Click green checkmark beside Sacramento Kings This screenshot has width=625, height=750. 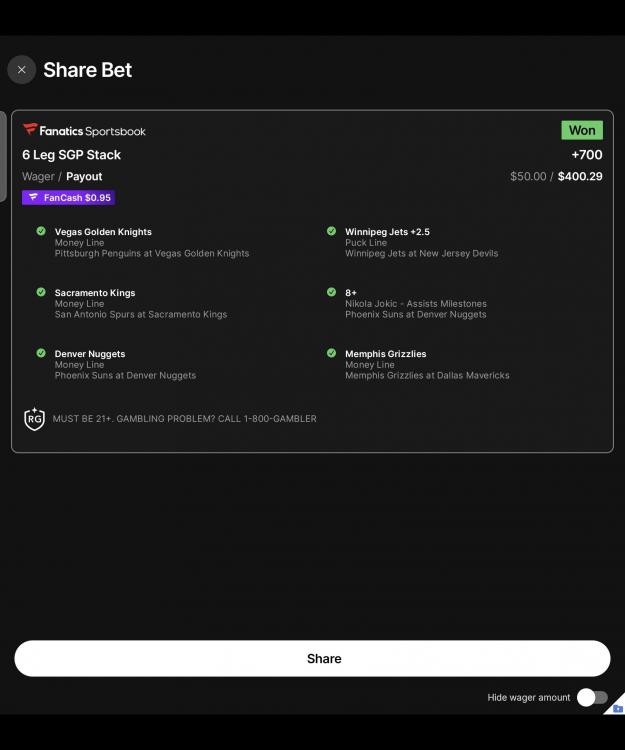pyautogui.click(x=41, y=292)
